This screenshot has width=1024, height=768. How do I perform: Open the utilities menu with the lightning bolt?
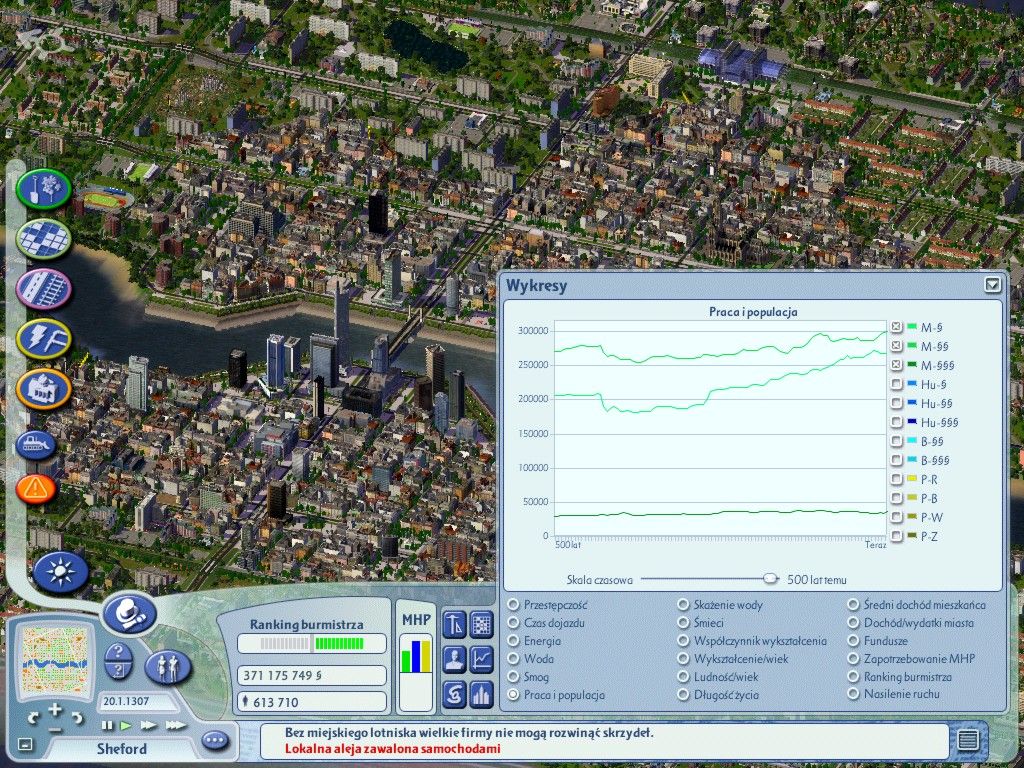(44, 339)
